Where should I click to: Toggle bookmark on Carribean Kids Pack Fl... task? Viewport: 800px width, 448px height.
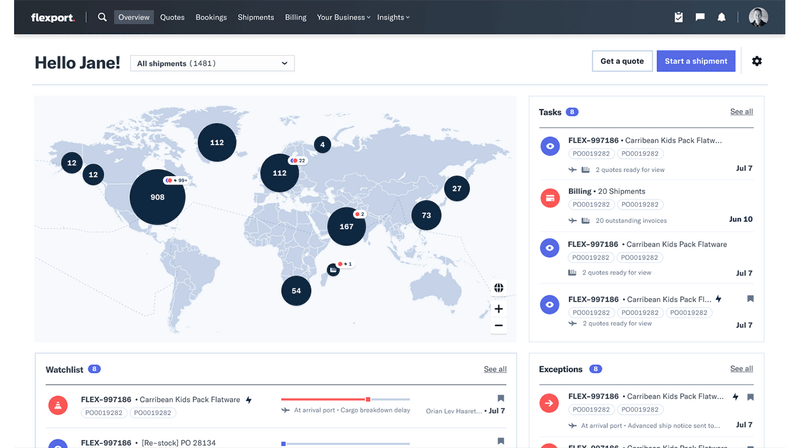[x=750, y=299]
